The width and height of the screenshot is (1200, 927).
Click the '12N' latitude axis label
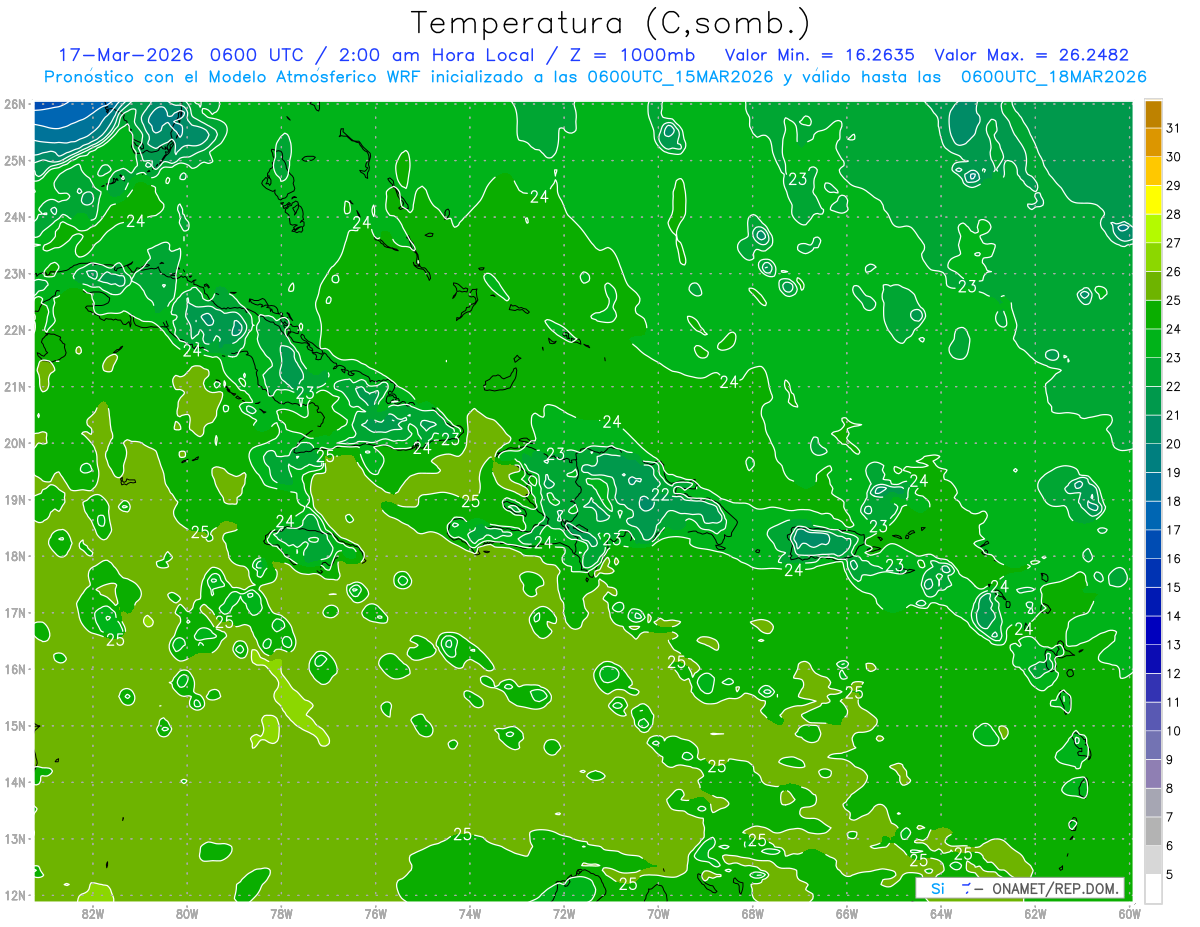[14, 896]
